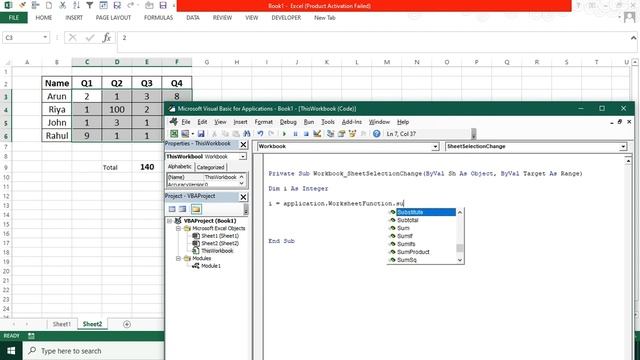Select ThisWorkbook in project tree

point(217,251)
